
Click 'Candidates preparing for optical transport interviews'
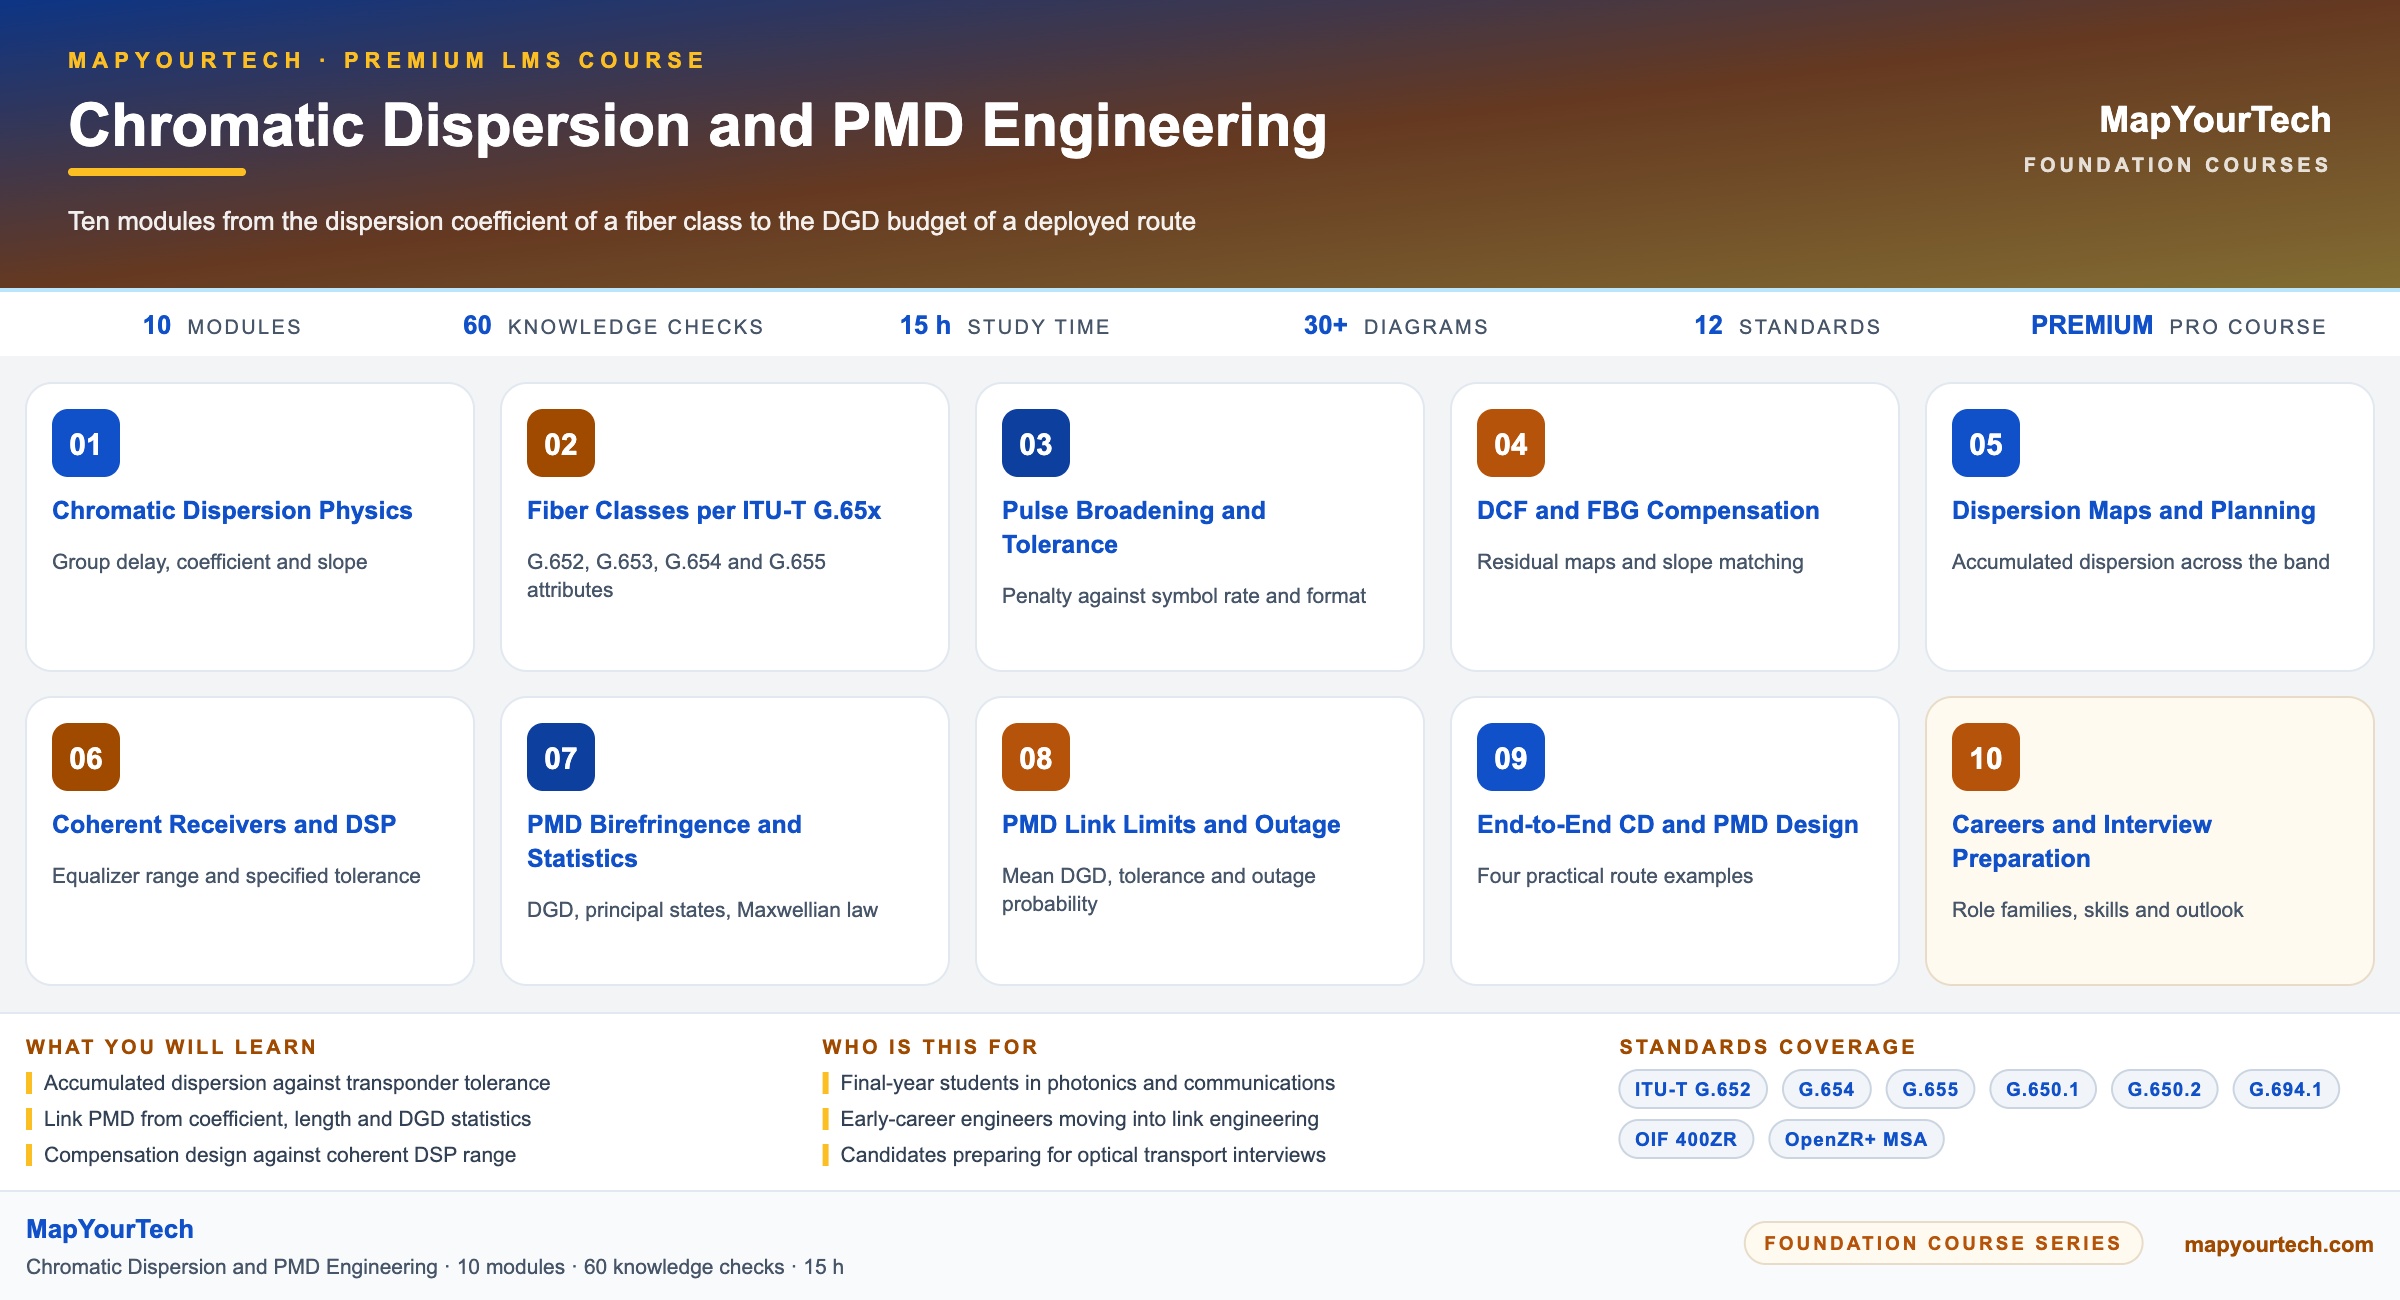point(1083,1155)
